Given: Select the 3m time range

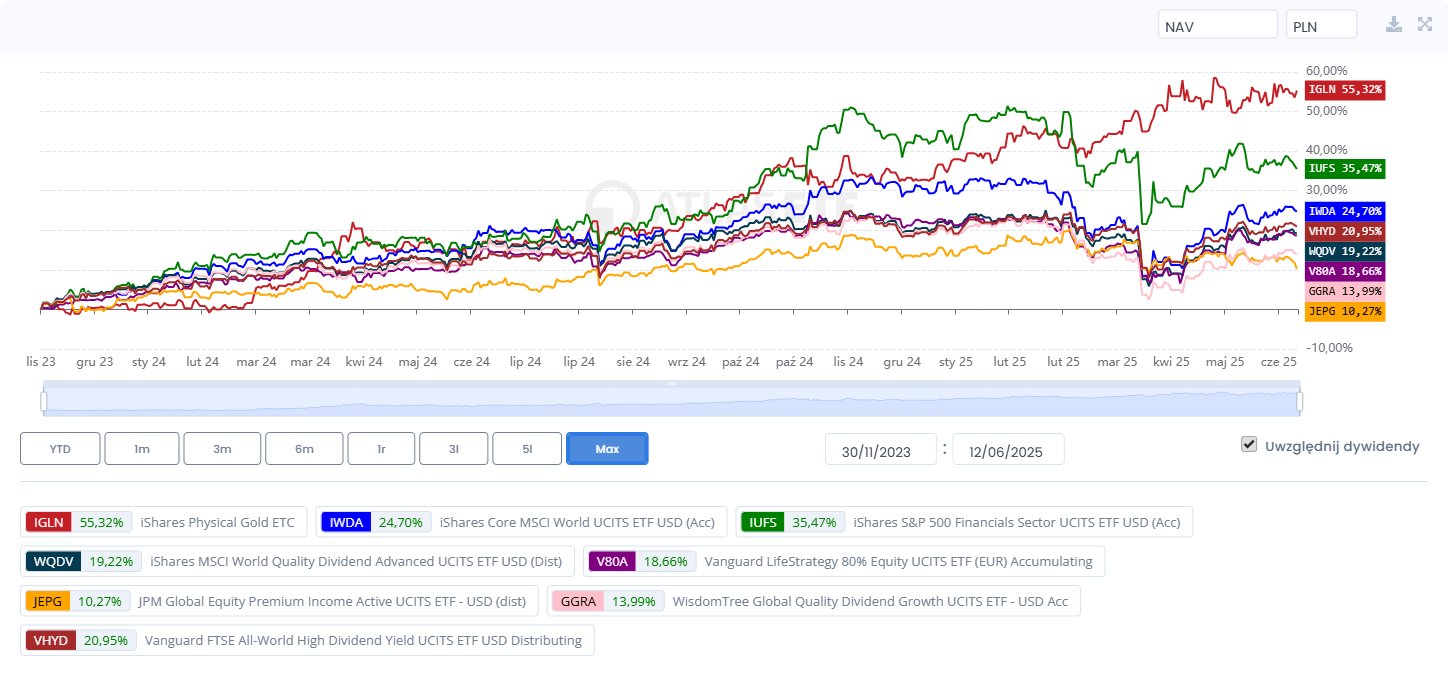Looking at the screenshot, I should point(222,449).
